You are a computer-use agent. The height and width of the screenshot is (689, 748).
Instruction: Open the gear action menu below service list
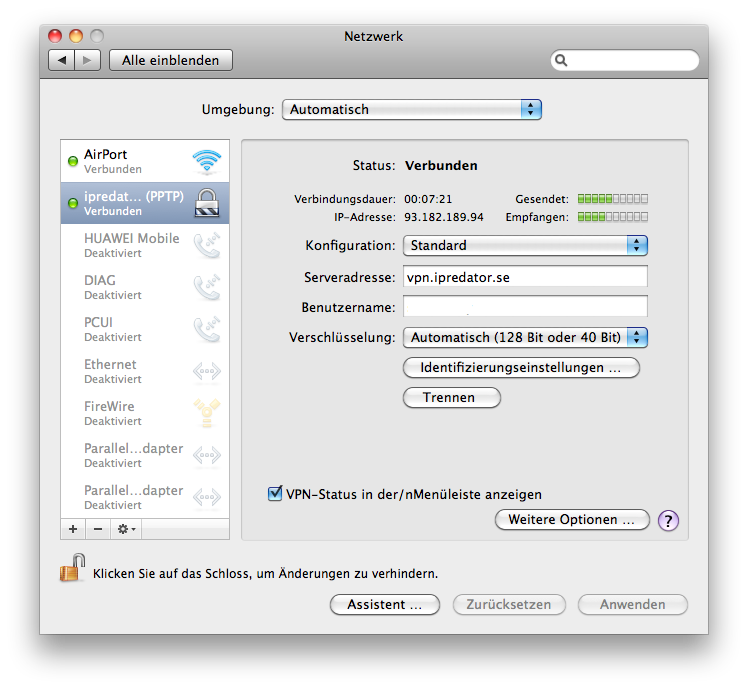pos(126,529)
